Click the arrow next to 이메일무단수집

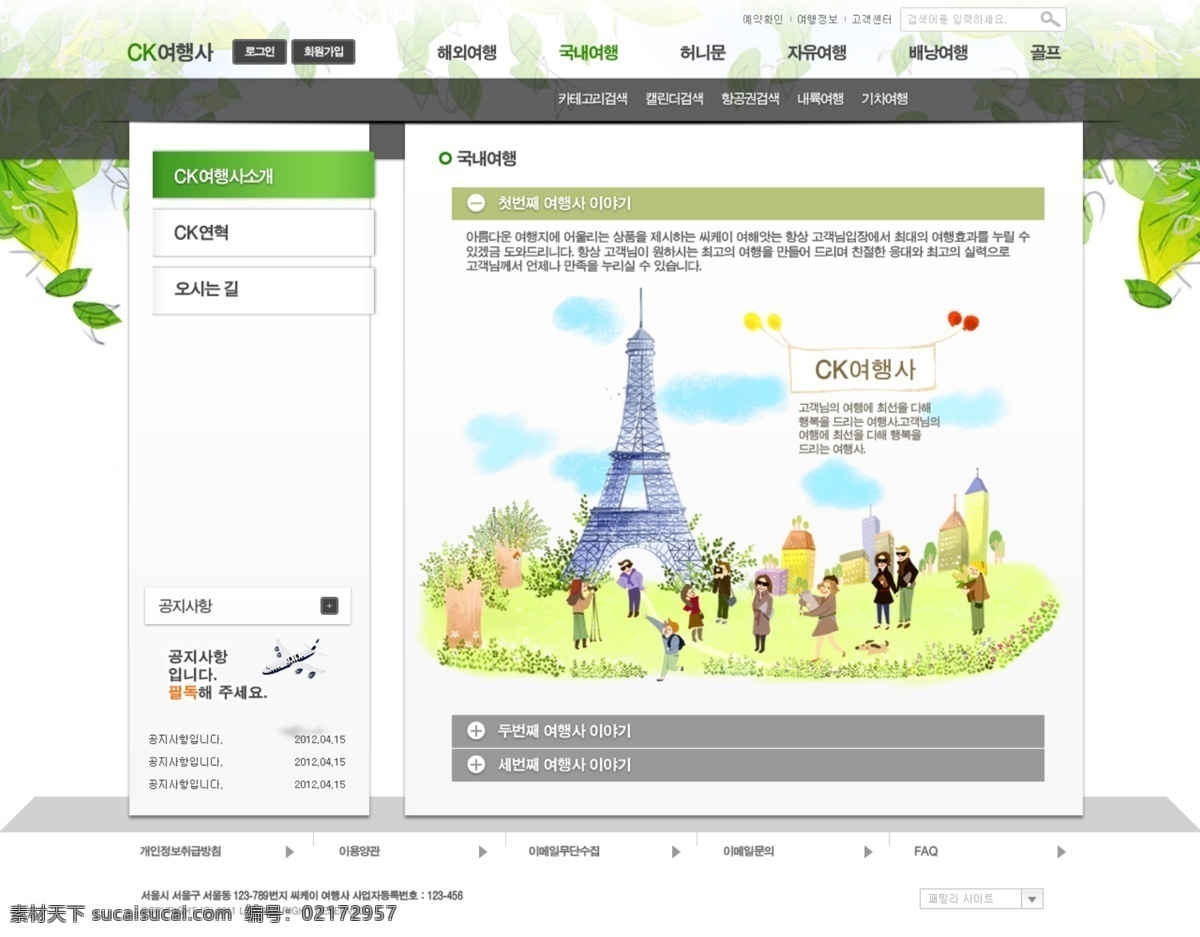(675, 852)
